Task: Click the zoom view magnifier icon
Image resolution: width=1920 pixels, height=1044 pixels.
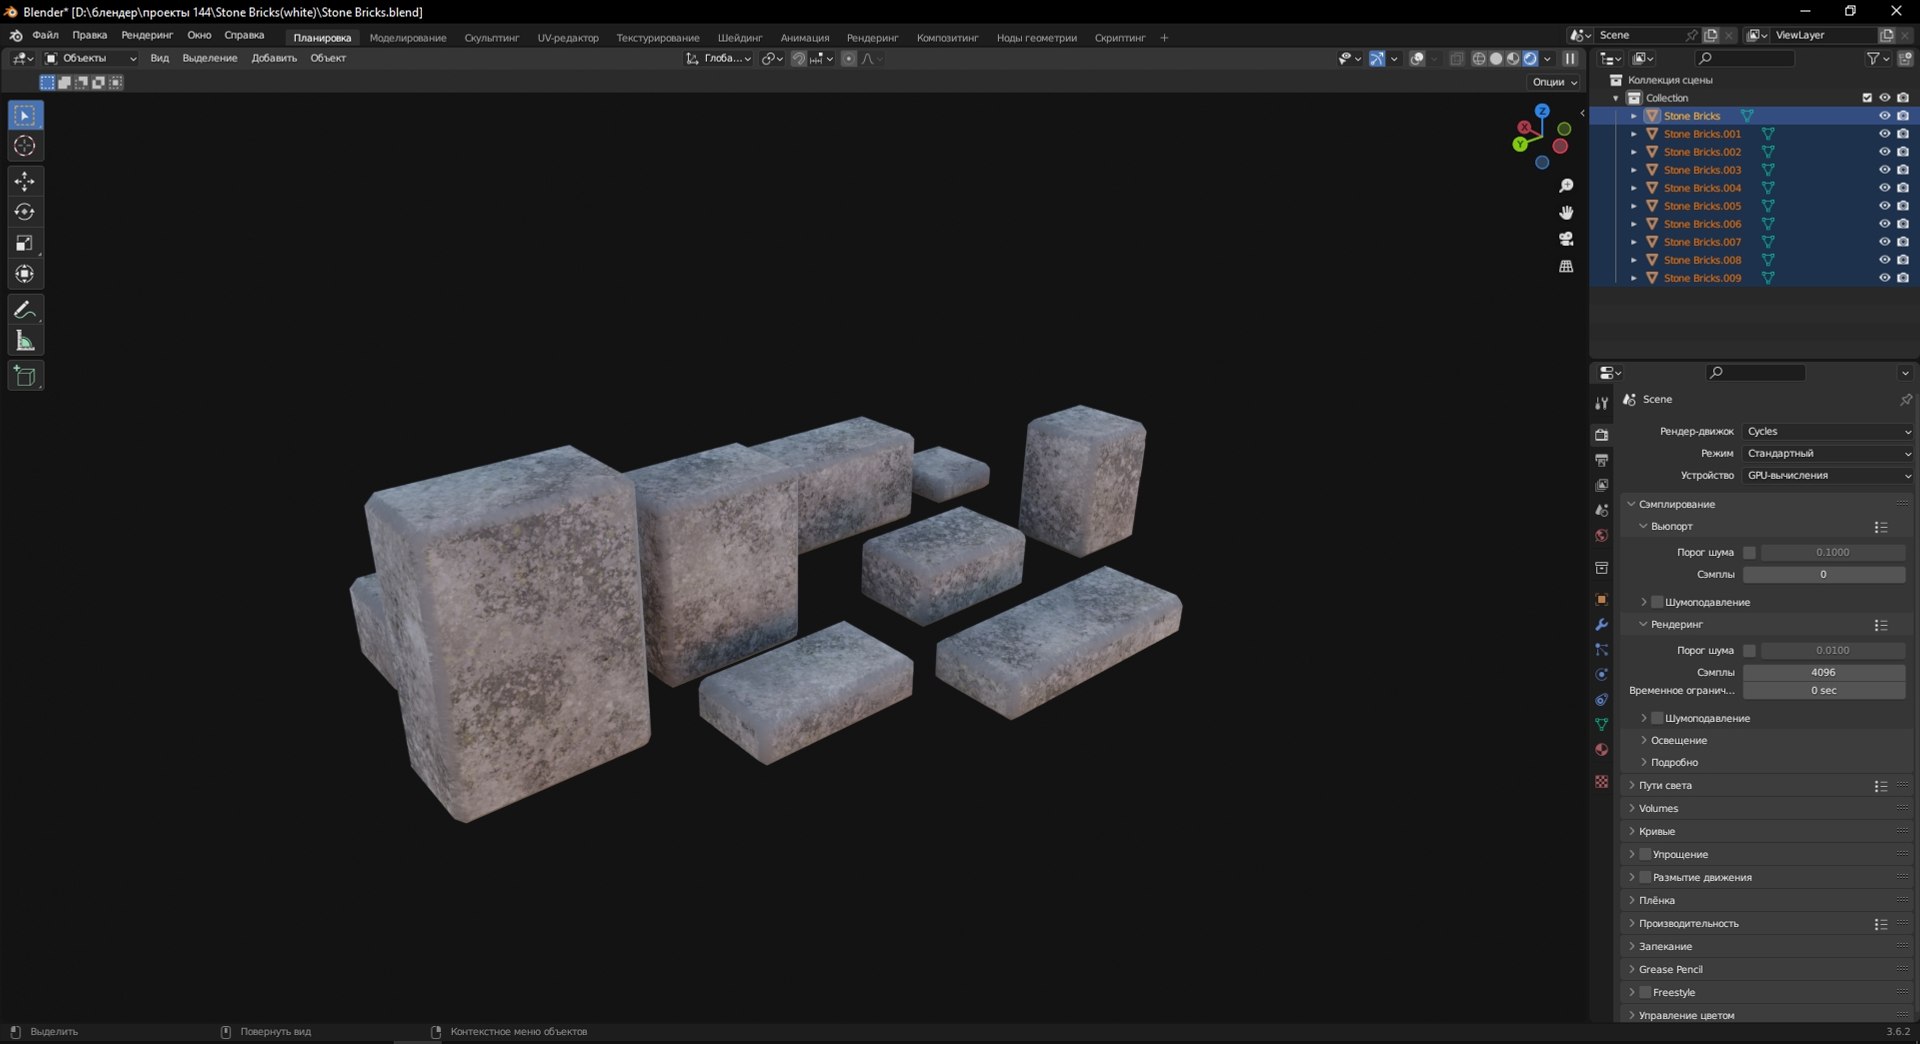Action: 1566,186
